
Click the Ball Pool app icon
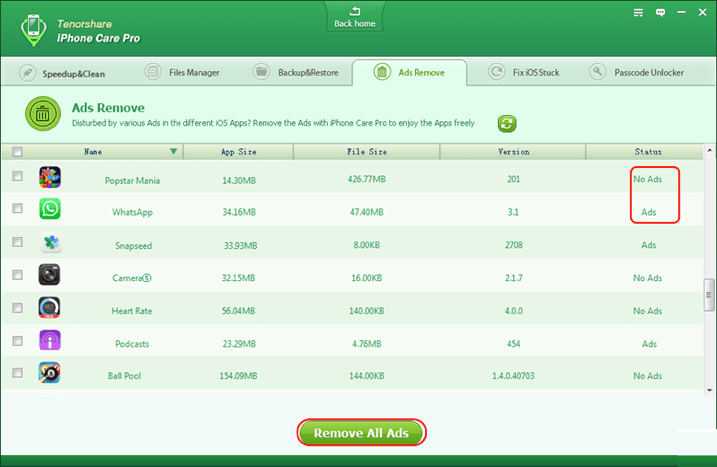click(x=49, y=373)
